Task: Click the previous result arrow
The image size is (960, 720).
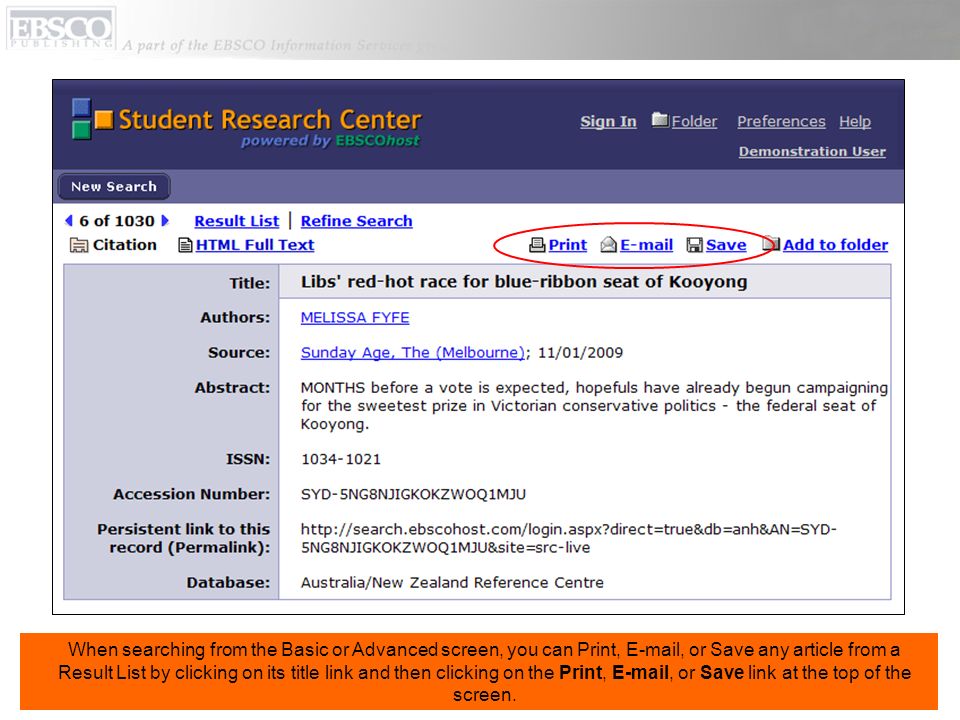Action: click(69, 220)
